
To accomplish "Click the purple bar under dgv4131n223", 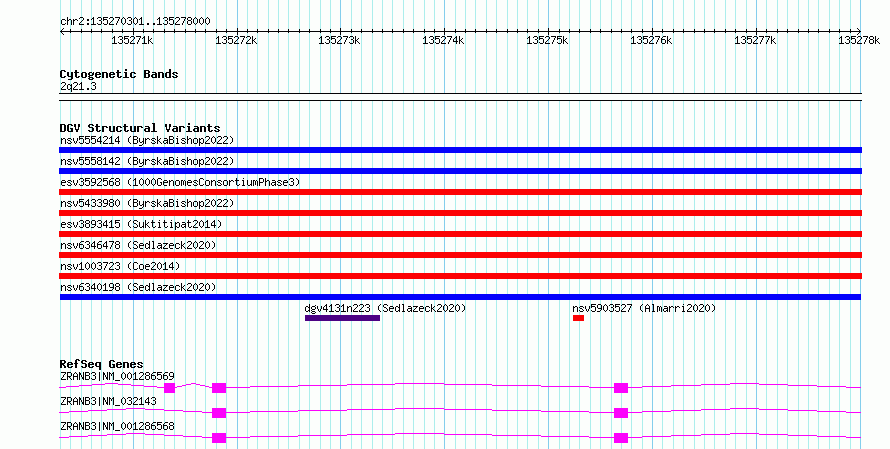I will click(342, 318).
